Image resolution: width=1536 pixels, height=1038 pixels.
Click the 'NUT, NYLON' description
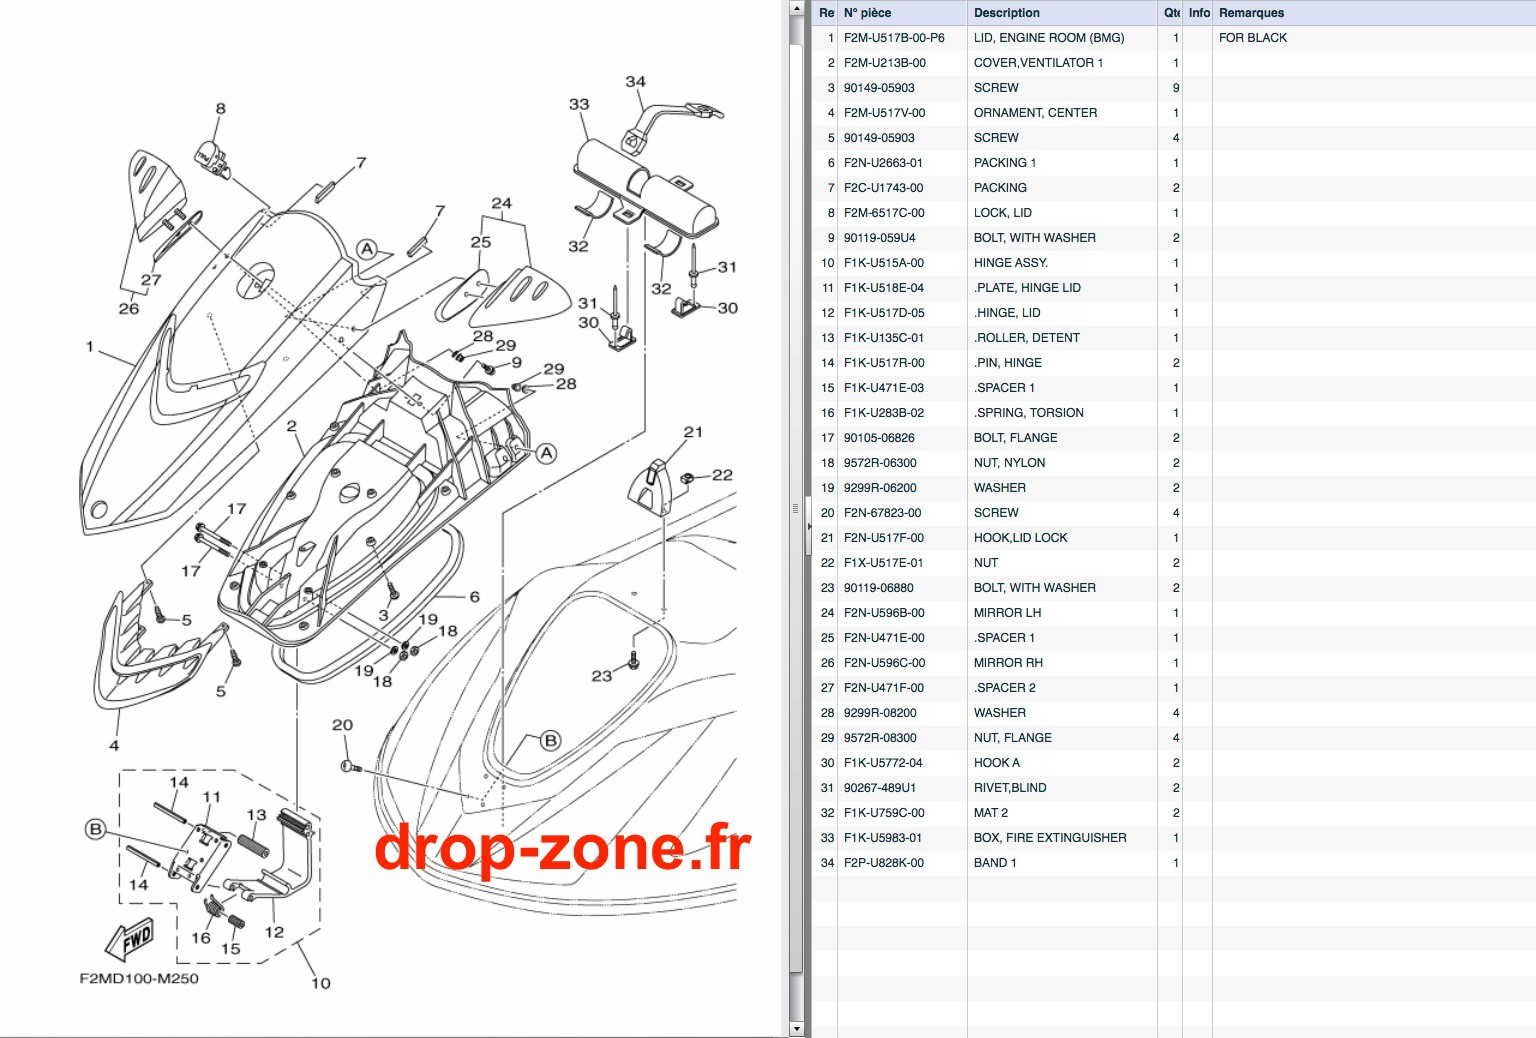point(1010,463)
